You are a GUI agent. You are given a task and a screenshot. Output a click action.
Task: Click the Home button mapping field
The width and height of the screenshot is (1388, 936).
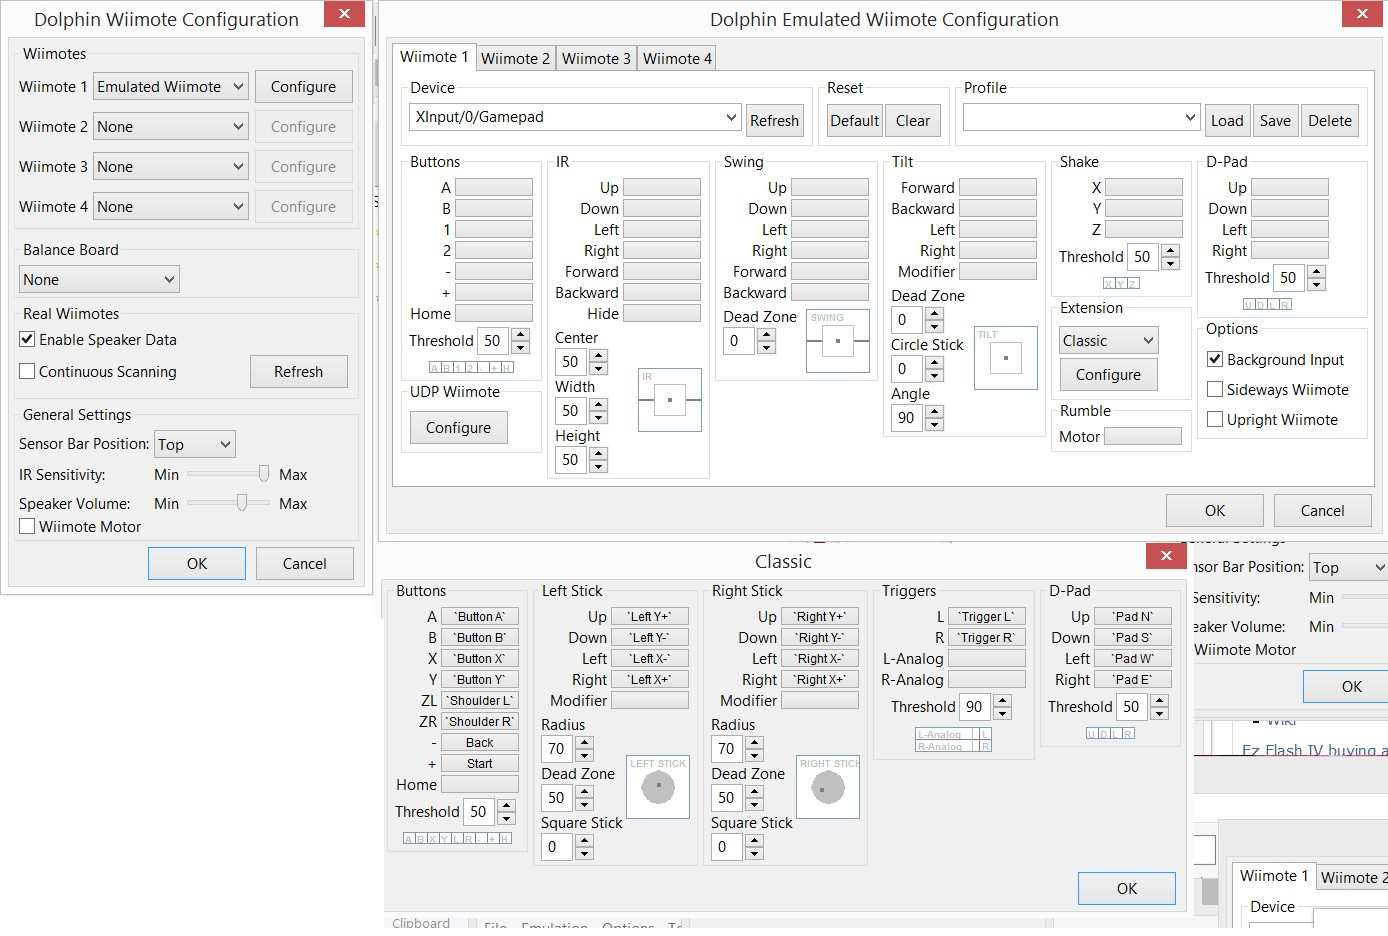(494, 313)
